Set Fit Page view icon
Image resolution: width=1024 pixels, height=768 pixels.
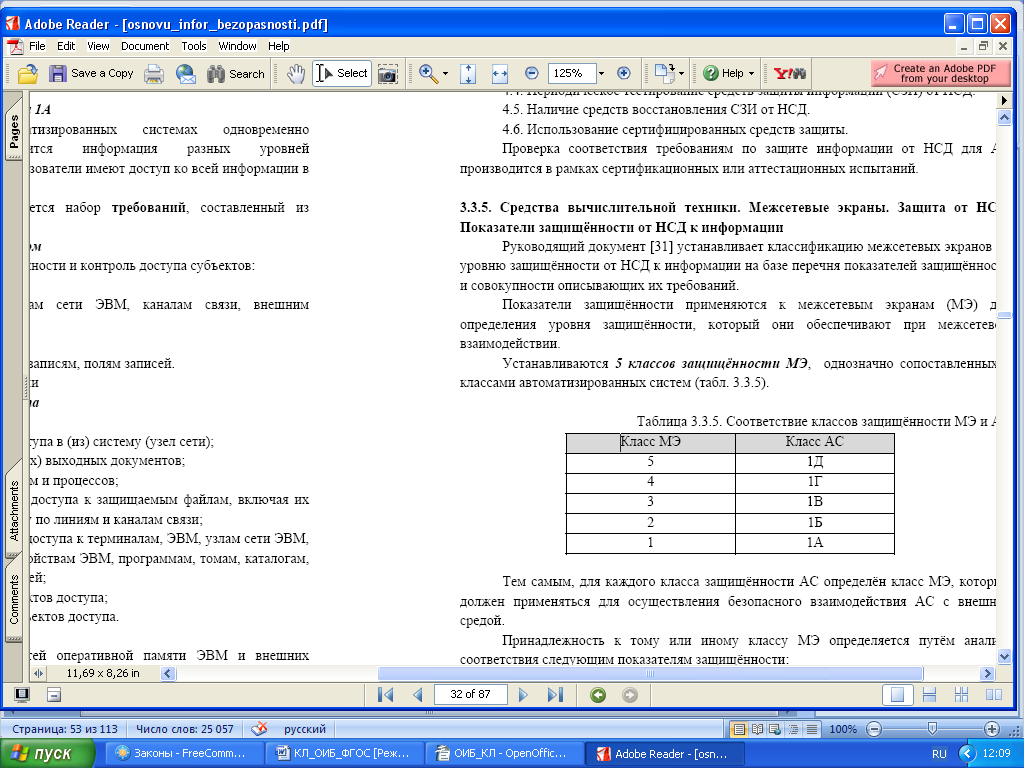tap(468, 74)
